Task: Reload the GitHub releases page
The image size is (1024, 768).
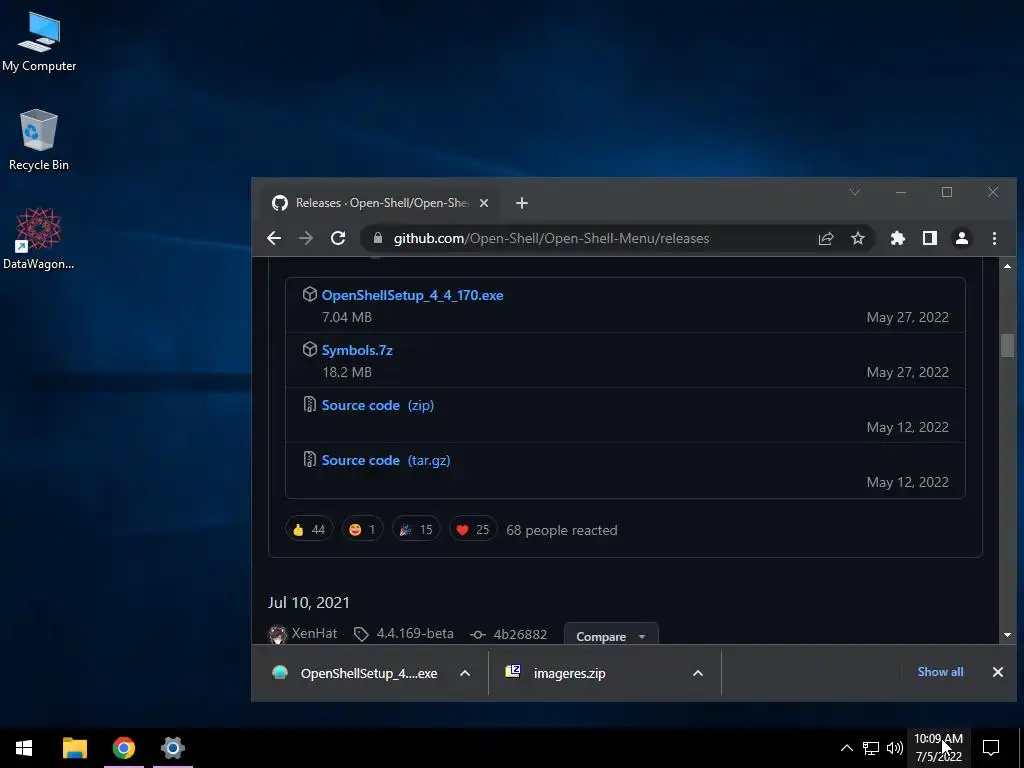Action: (338, 238)
